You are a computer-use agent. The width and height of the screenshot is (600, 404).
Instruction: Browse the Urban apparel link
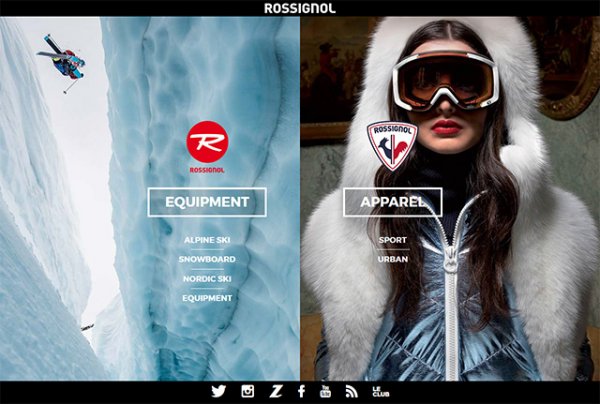click(x=393, y=259)
